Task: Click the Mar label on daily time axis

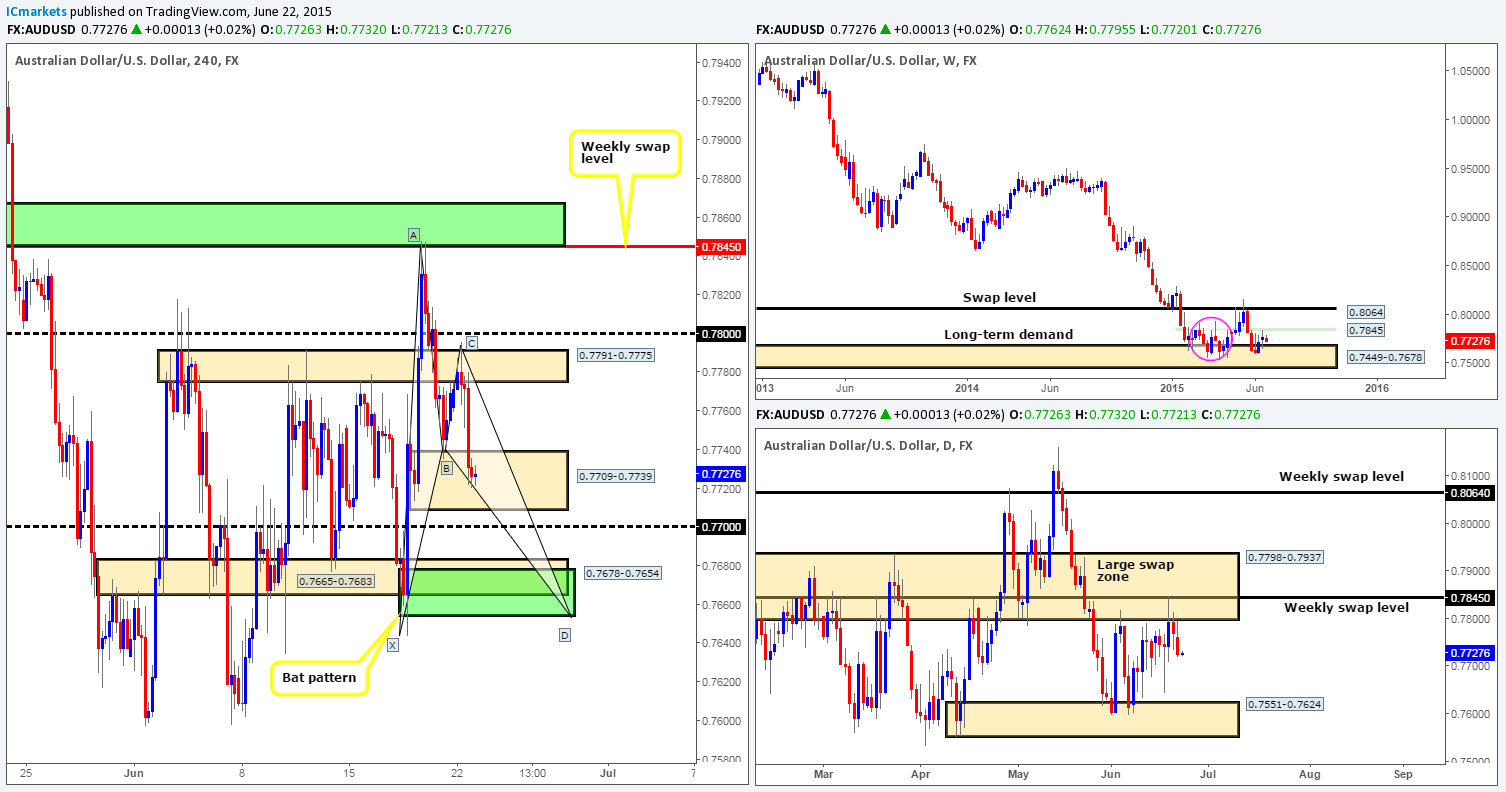Action: (x=823, y=774)
